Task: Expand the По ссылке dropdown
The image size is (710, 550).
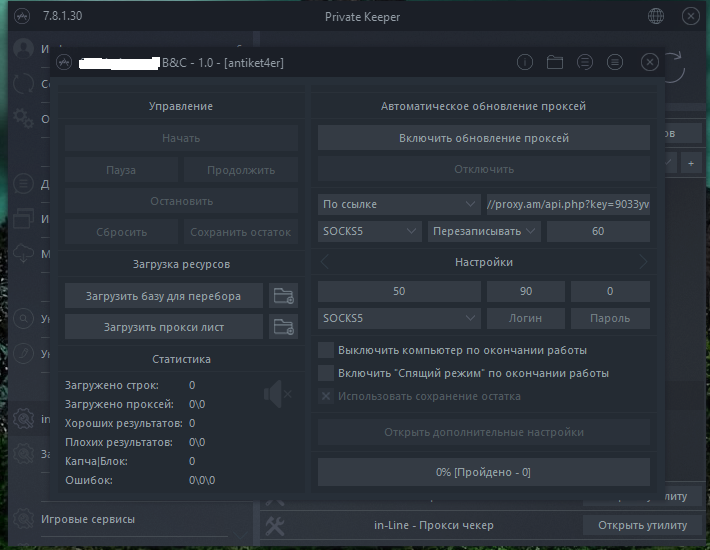Action: coord(399,204)
